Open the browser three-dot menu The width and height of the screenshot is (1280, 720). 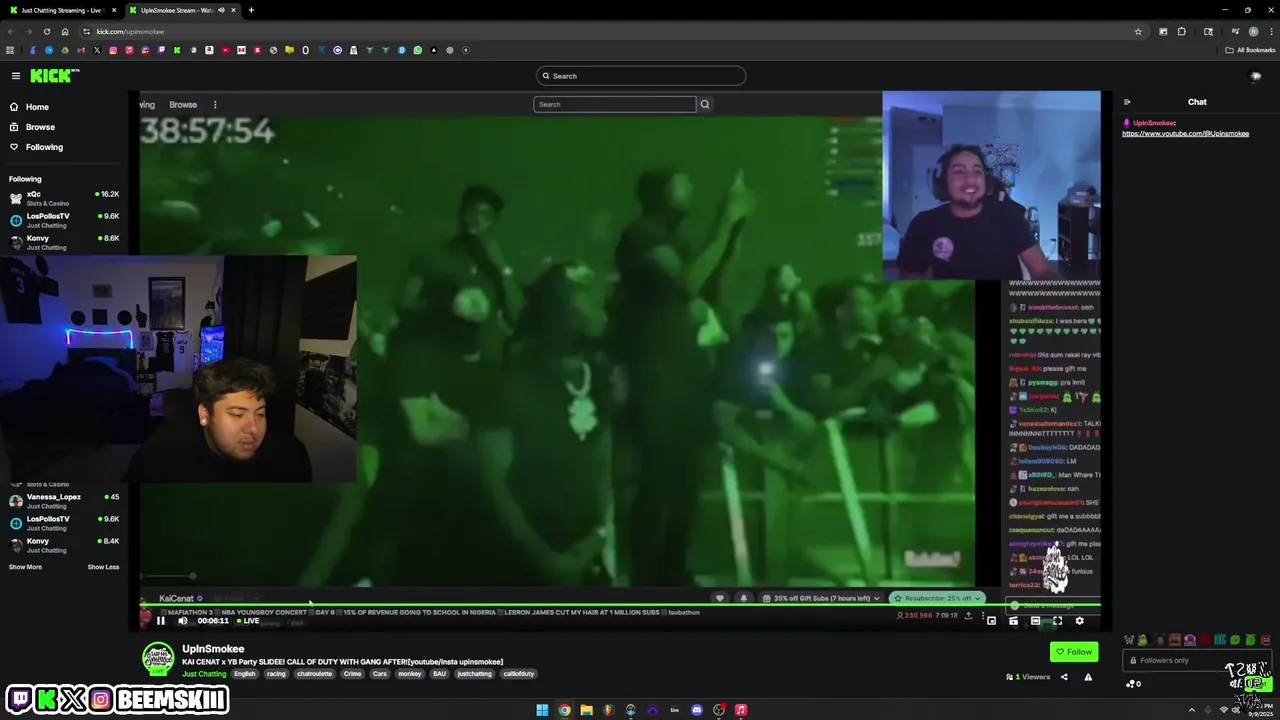(1270, 31)
